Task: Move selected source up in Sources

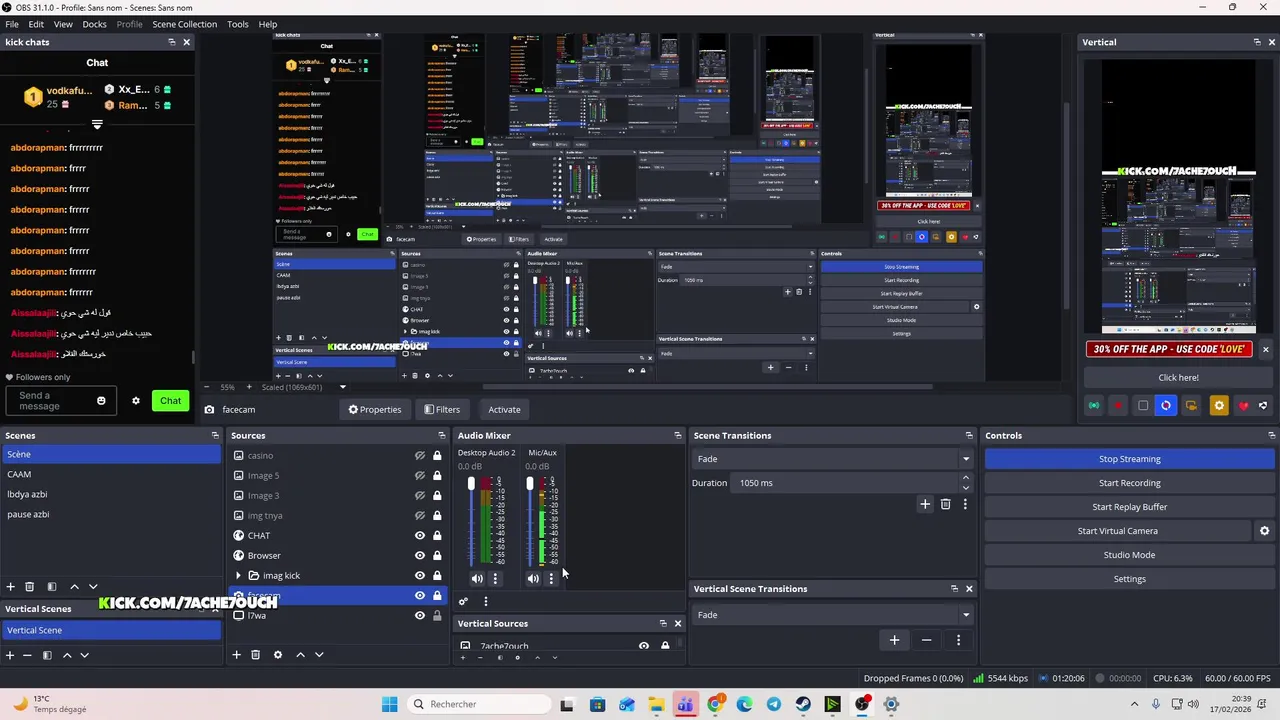Action: point(300,655)
